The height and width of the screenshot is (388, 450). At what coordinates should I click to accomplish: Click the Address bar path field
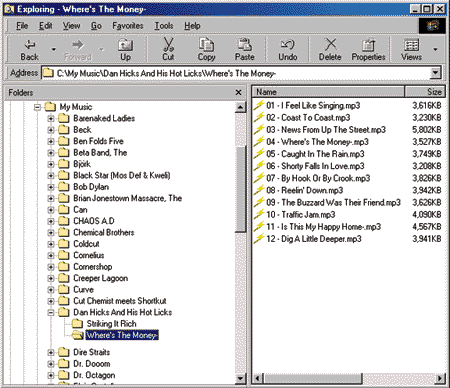click(236, 73)
